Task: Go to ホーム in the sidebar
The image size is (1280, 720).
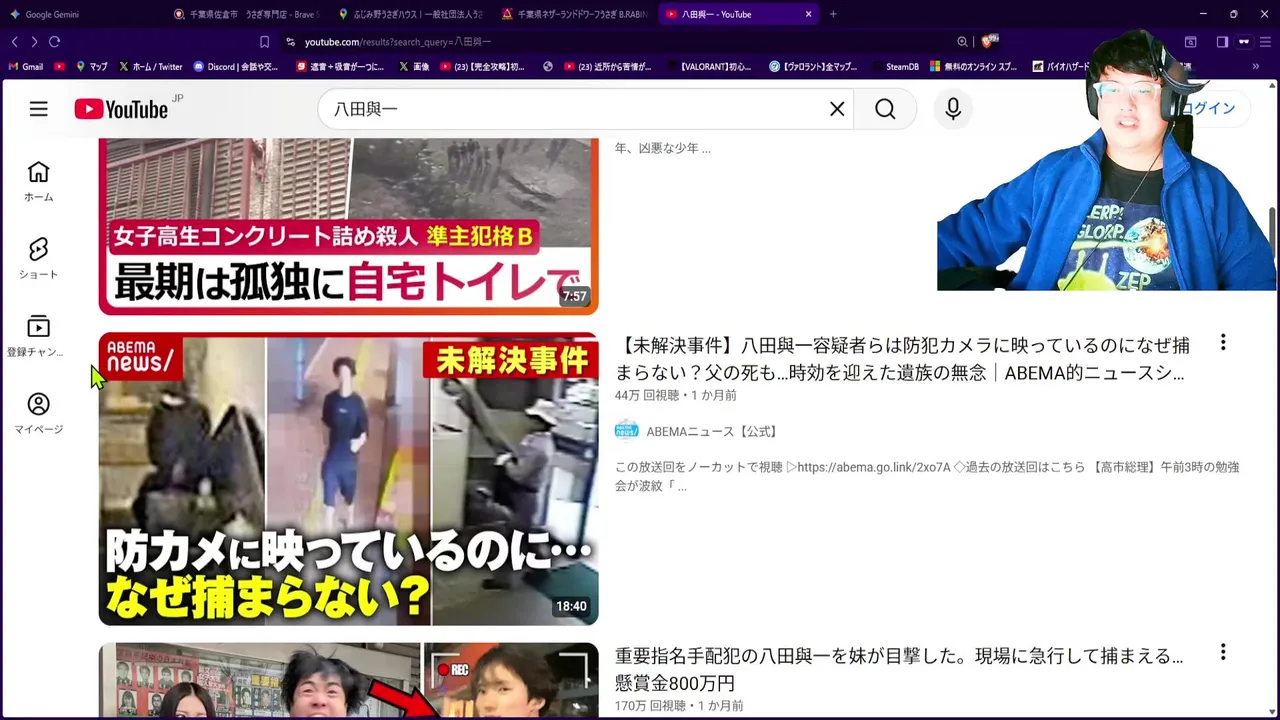Action: (38, 181)
